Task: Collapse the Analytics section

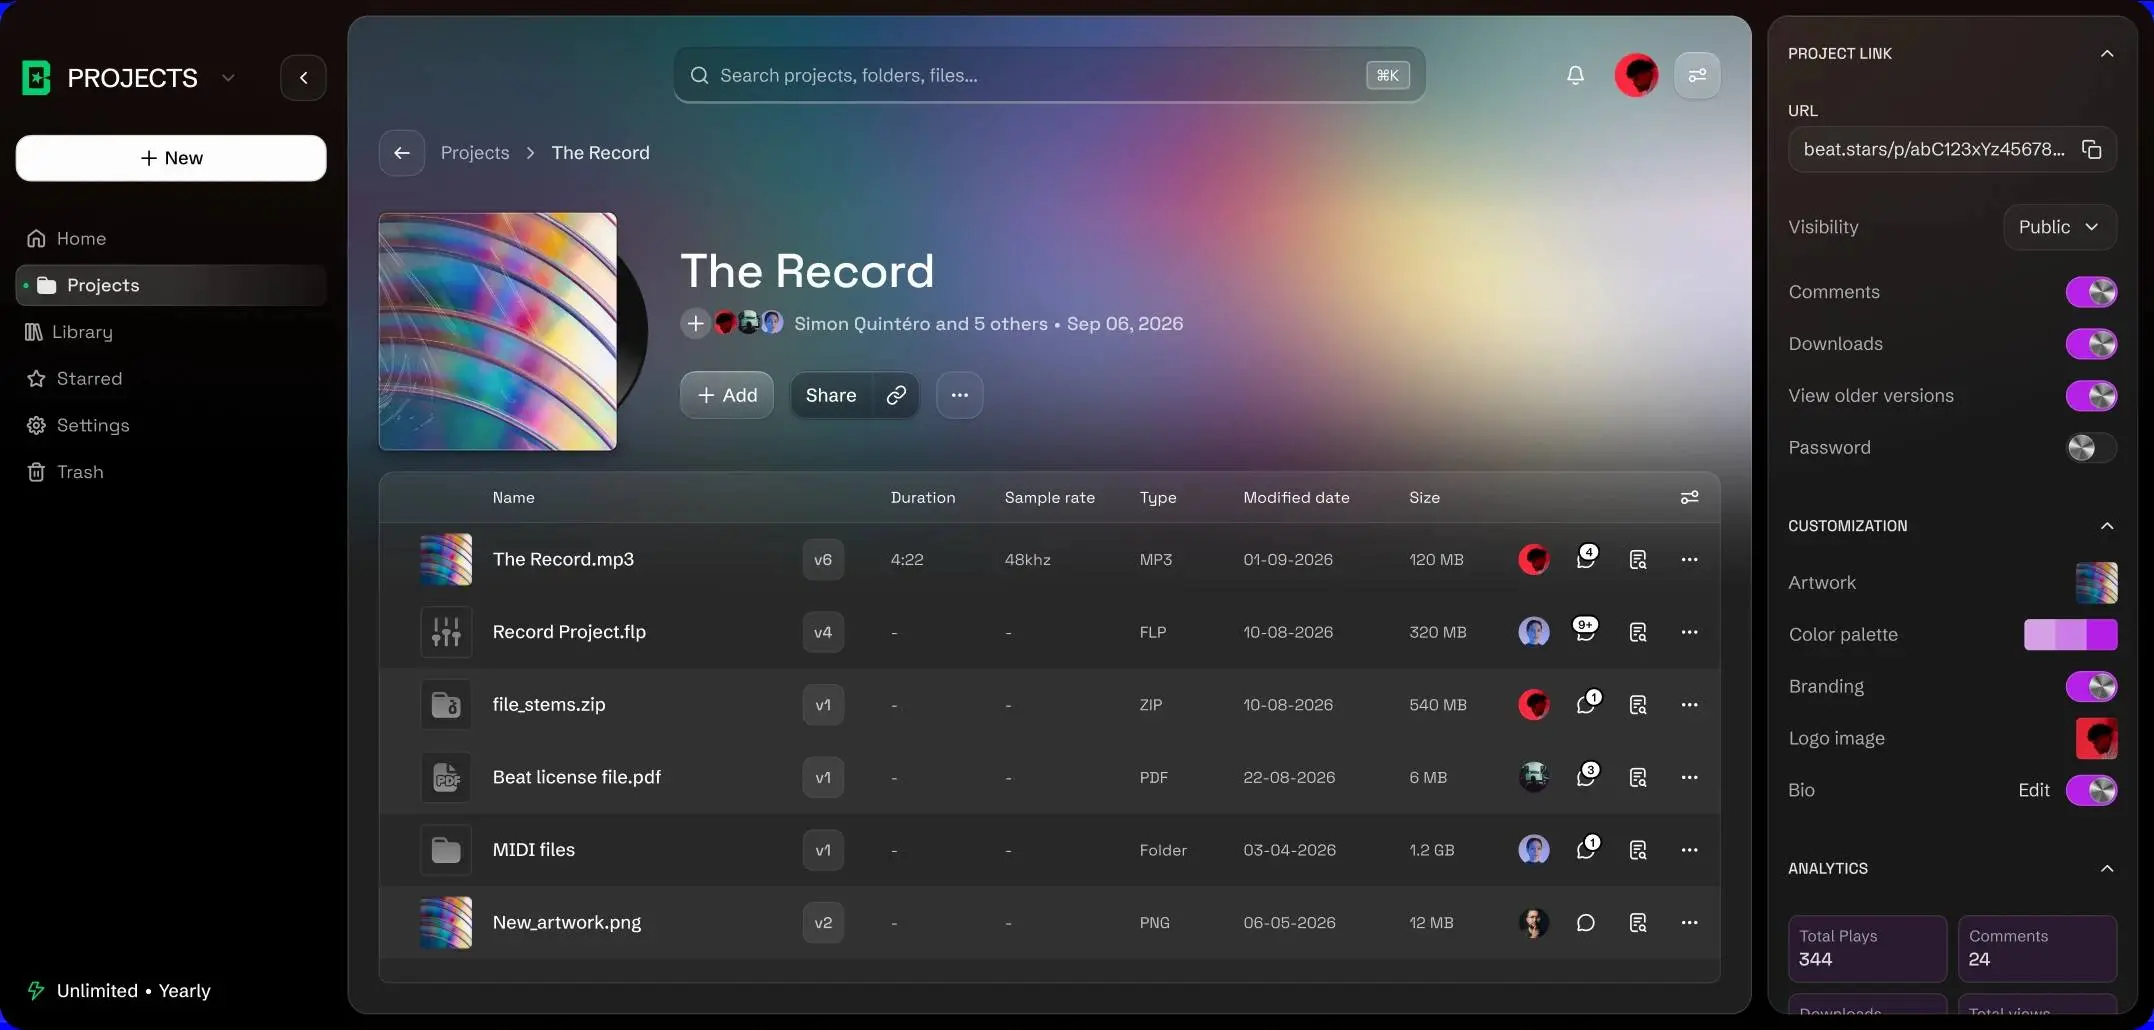Action: tap(2106, 868)
